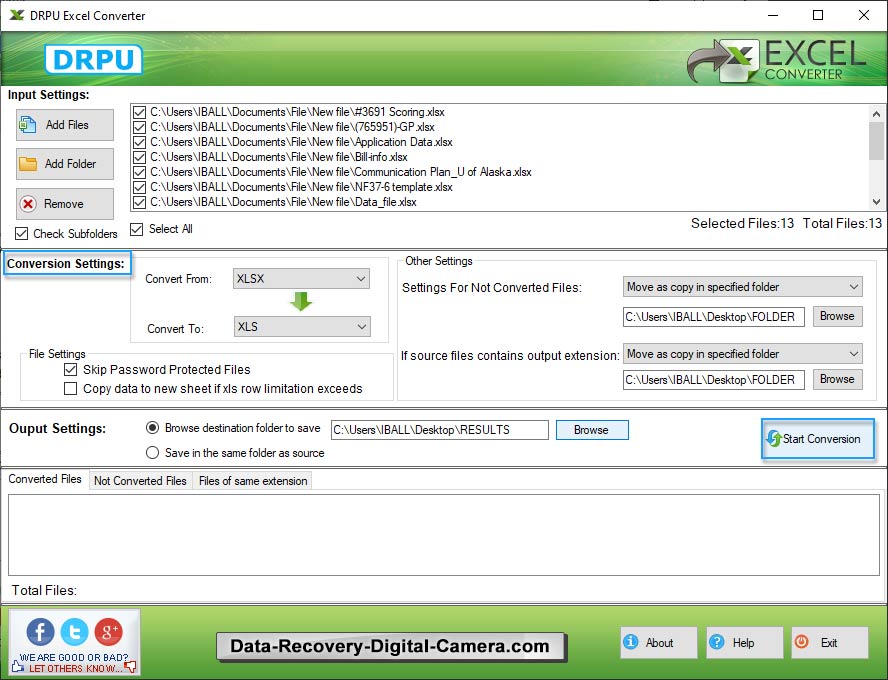
Task: Toggle the Select All checkbox
Action: (136, 229)
